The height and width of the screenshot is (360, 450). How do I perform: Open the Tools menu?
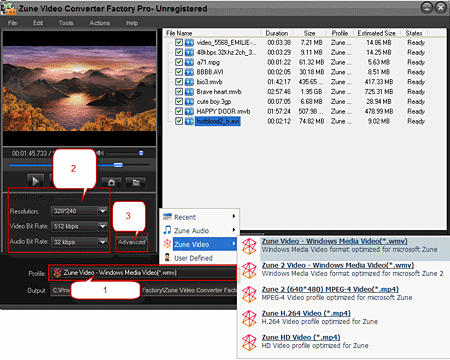tap(66, 23)
